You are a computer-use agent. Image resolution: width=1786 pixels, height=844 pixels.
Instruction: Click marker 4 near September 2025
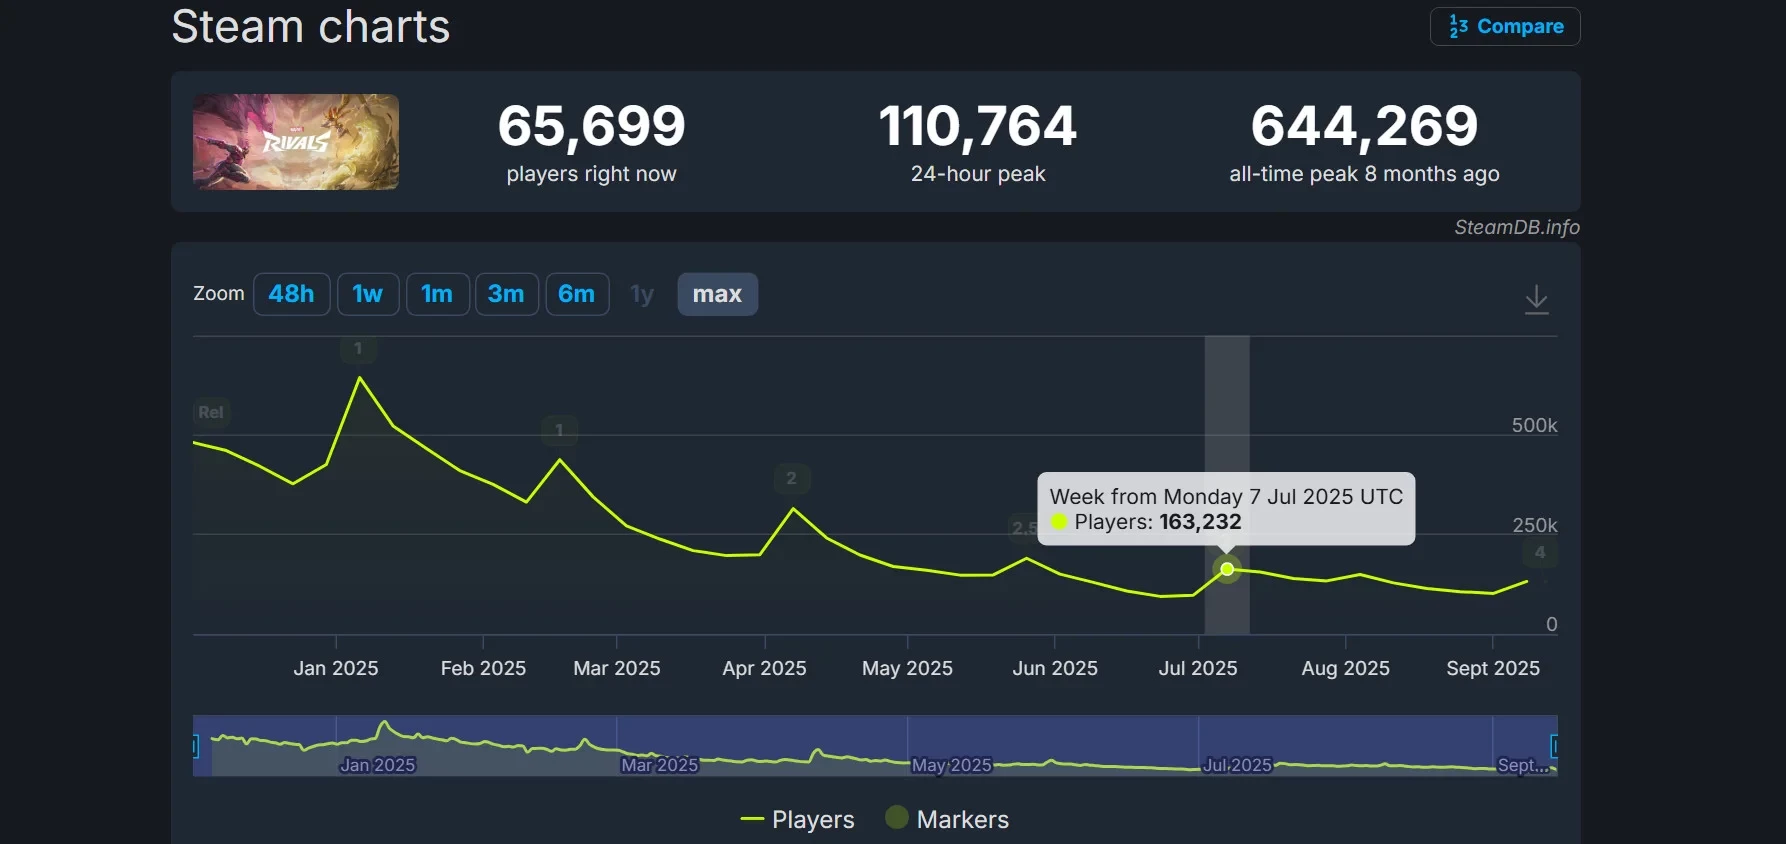[x=1539, y=552]
